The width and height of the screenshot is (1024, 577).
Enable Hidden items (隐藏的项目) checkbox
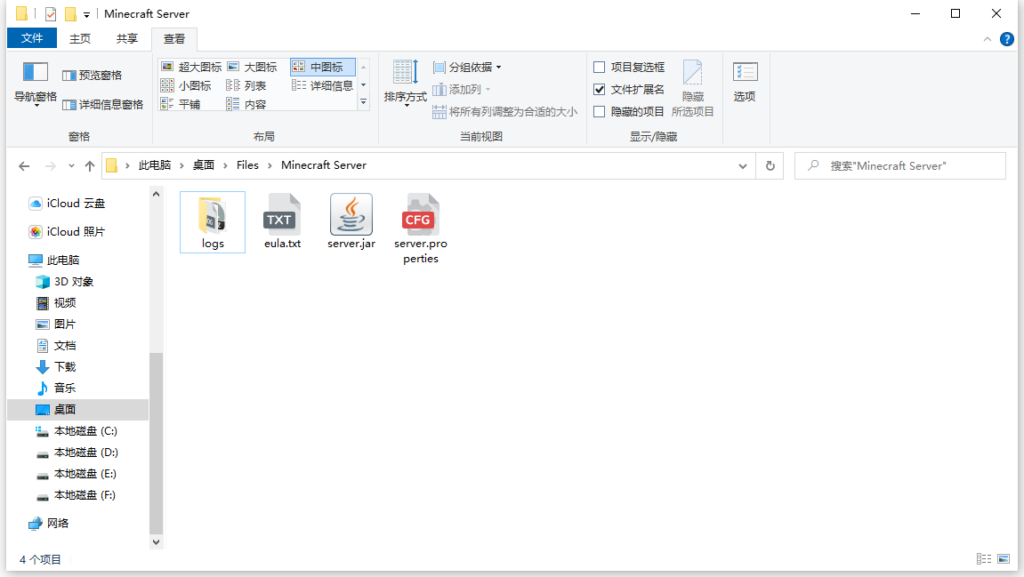pos(629,112)
